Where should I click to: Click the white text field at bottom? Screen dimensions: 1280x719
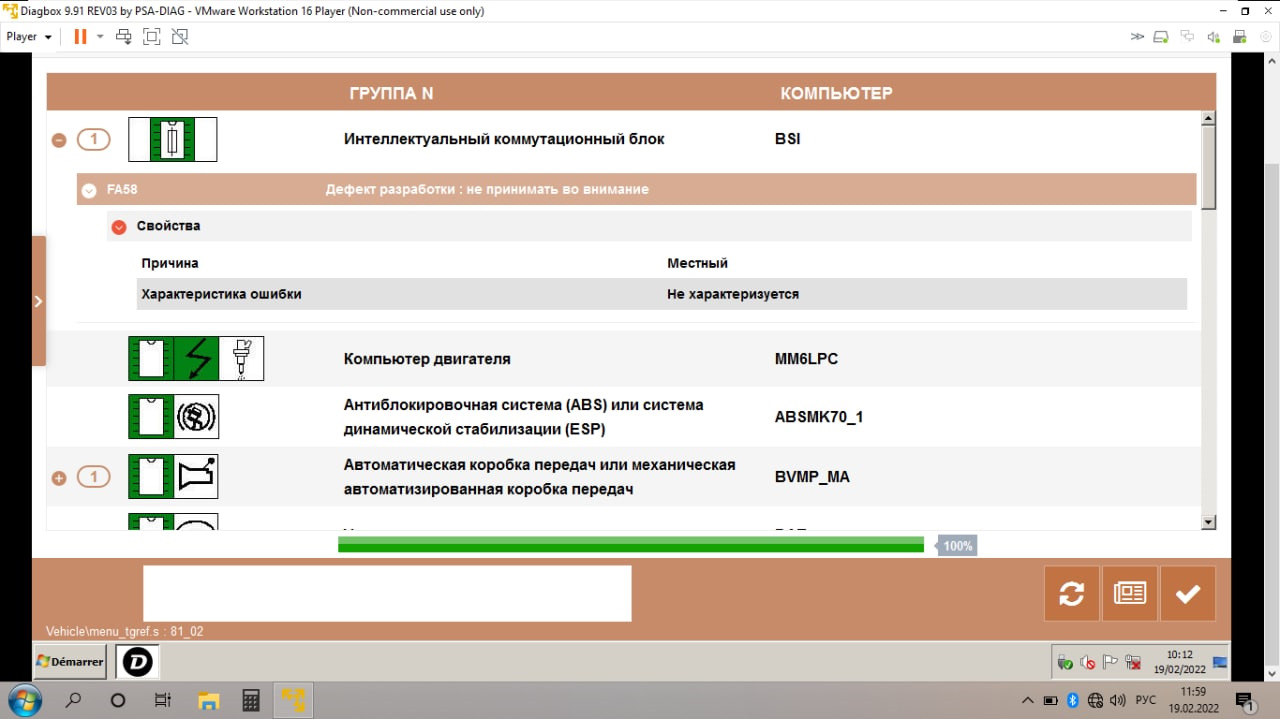point(387,593)
